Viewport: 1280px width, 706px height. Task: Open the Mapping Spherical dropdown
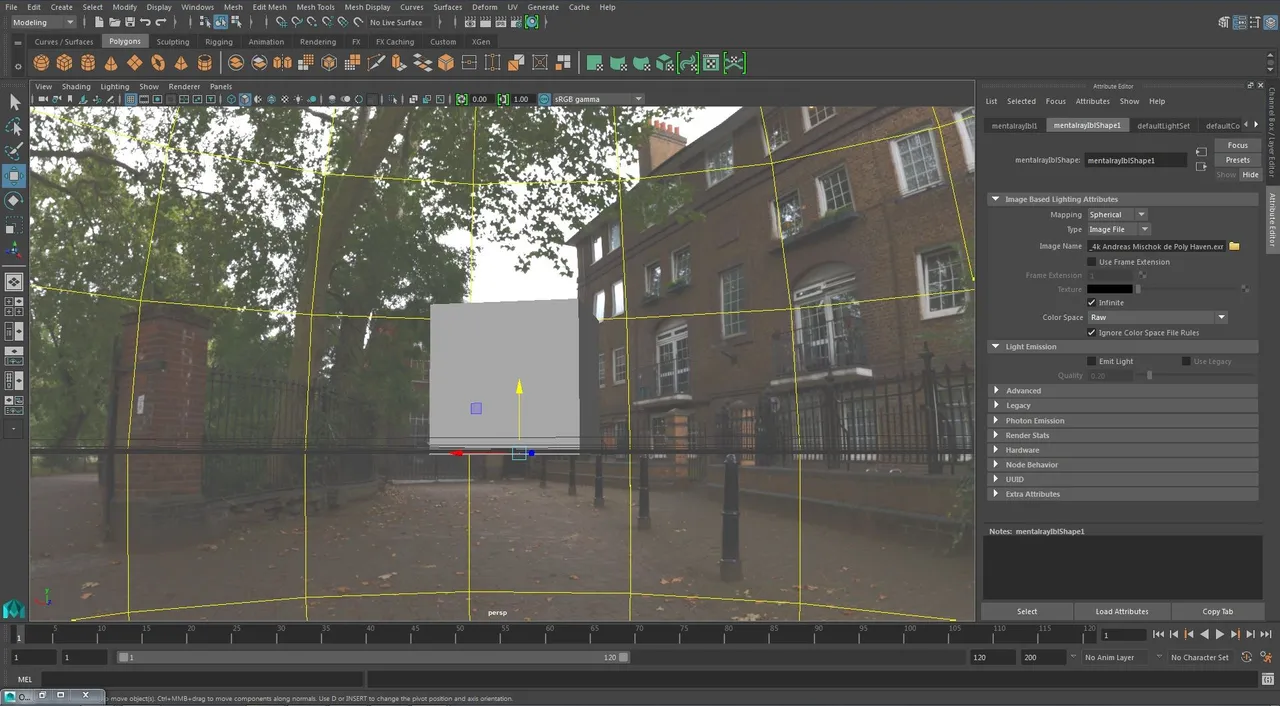(1118, 214)
